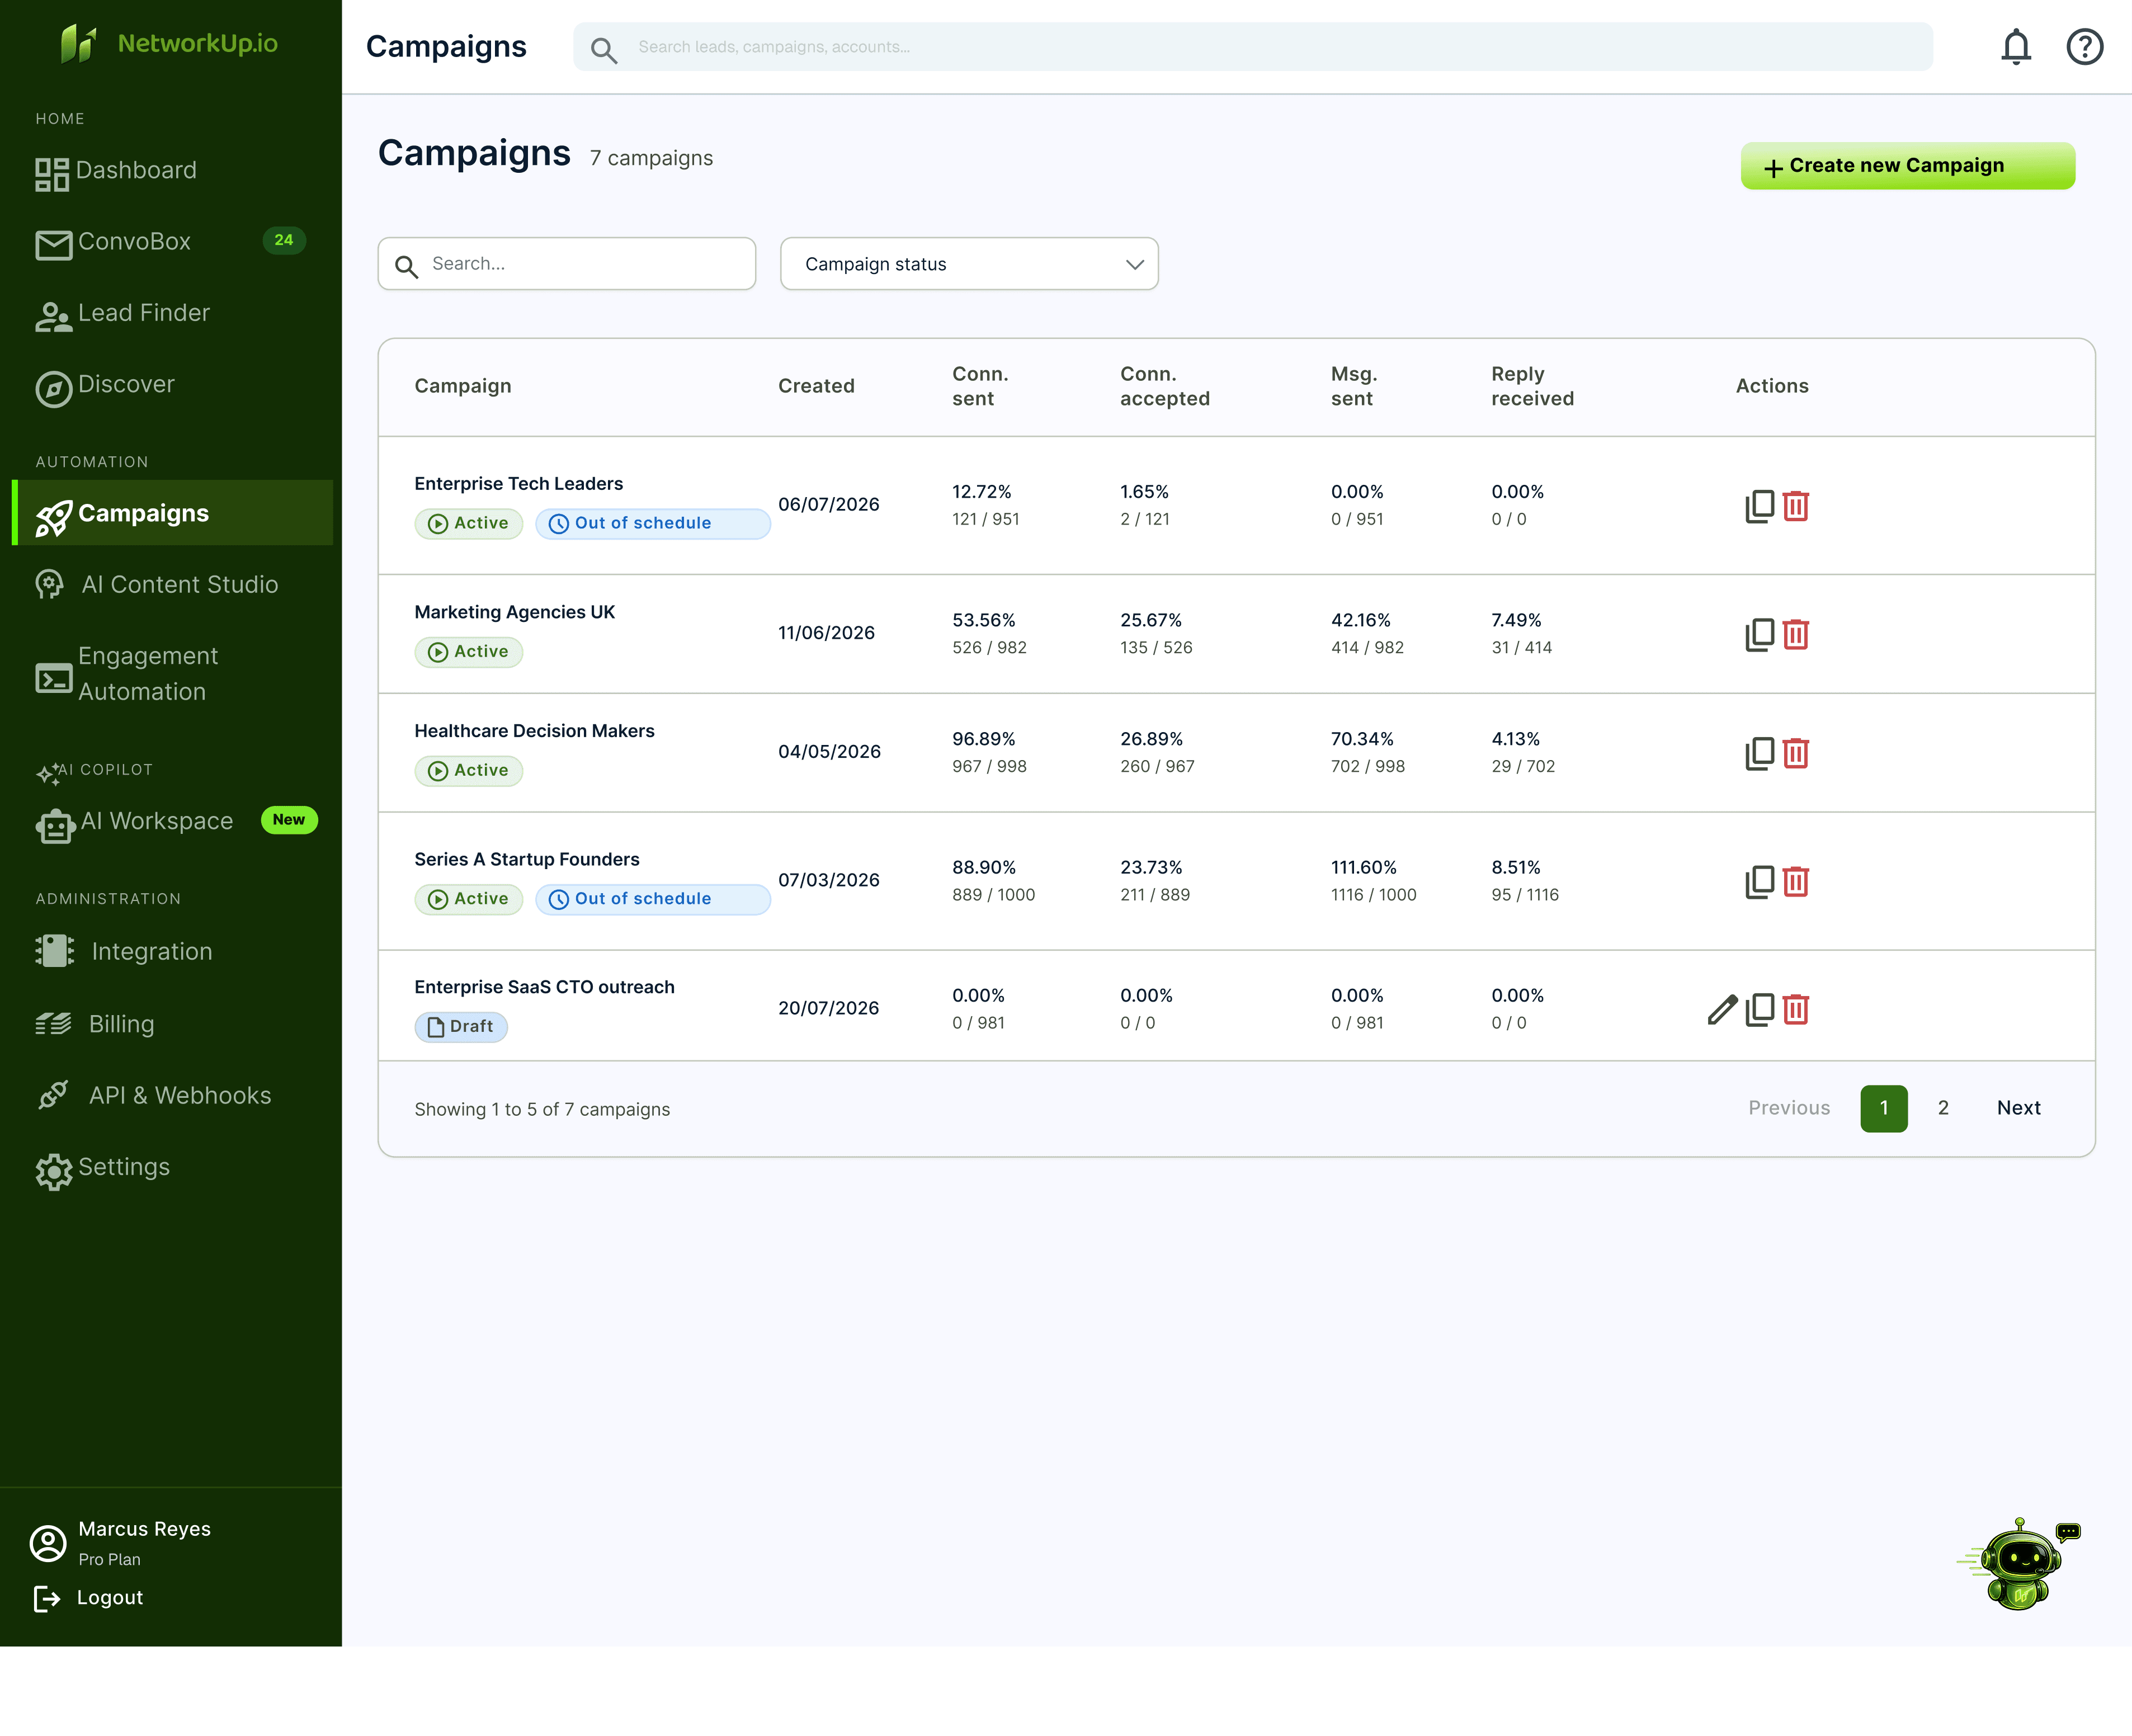2132x1736 pixels.
Task: Open AI Content Studio
Action: (171, 585)
